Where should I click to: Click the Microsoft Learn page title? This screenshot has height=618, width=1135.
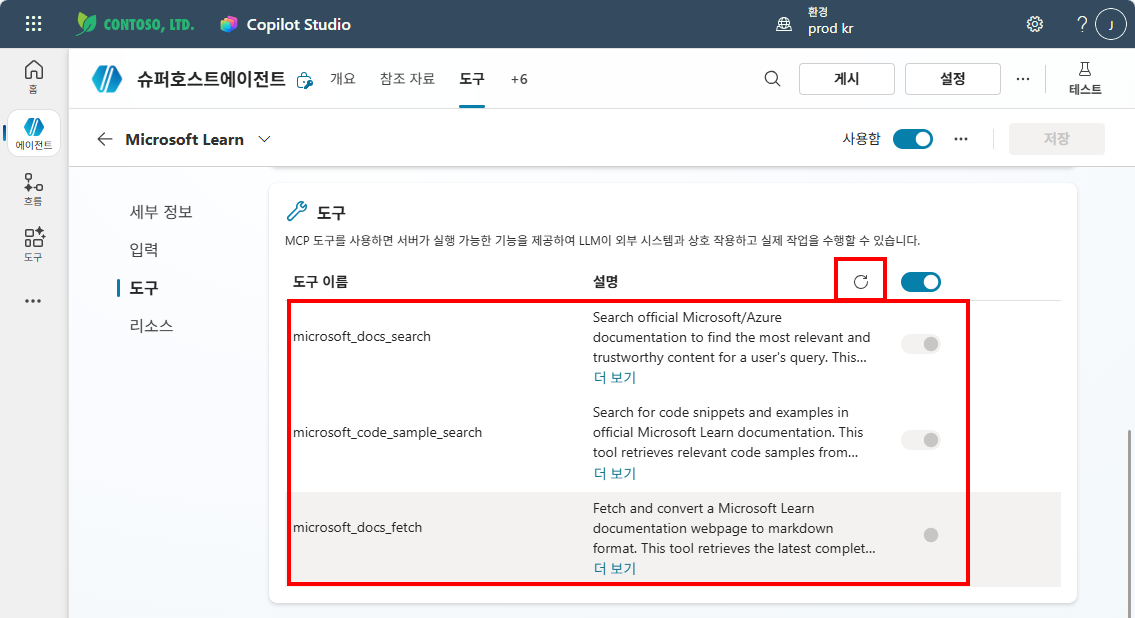coord(185,139)
